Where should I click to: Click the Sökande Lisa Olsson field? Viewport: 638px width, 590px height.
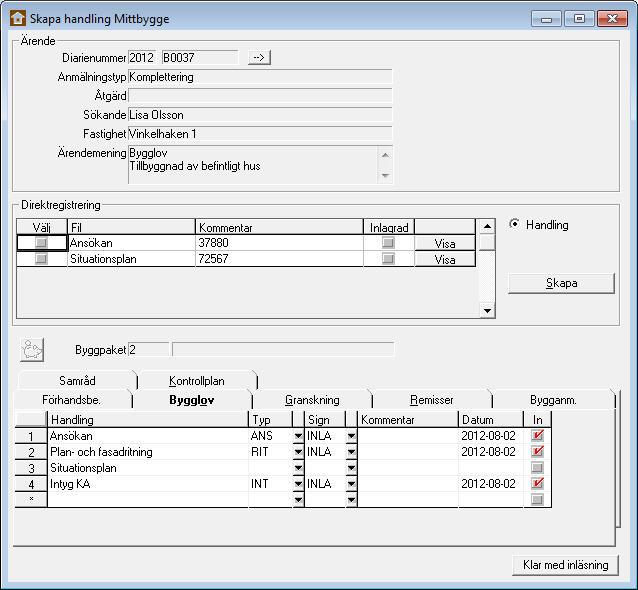(x=260, y=115)
